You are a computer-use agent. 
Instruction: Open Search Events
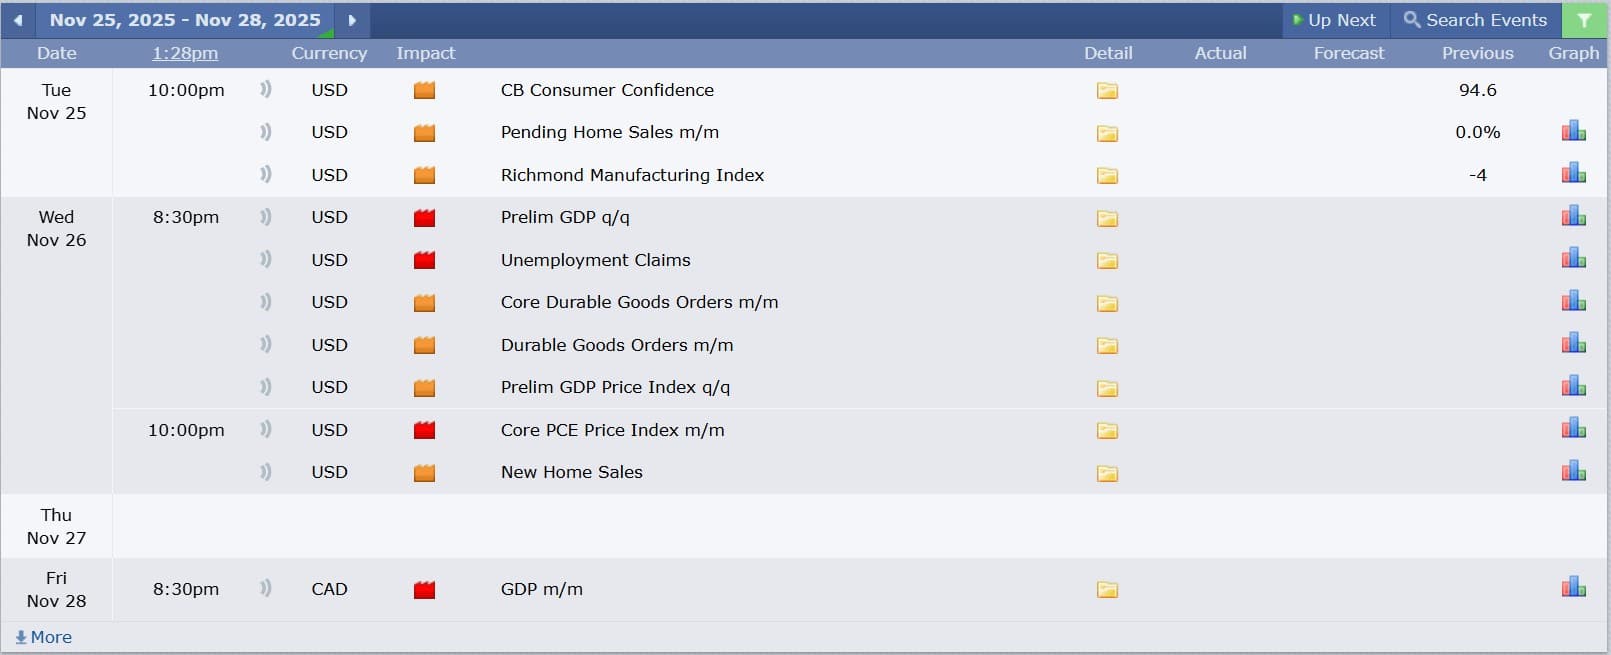pyautogui.click(x=1475, y=20)
